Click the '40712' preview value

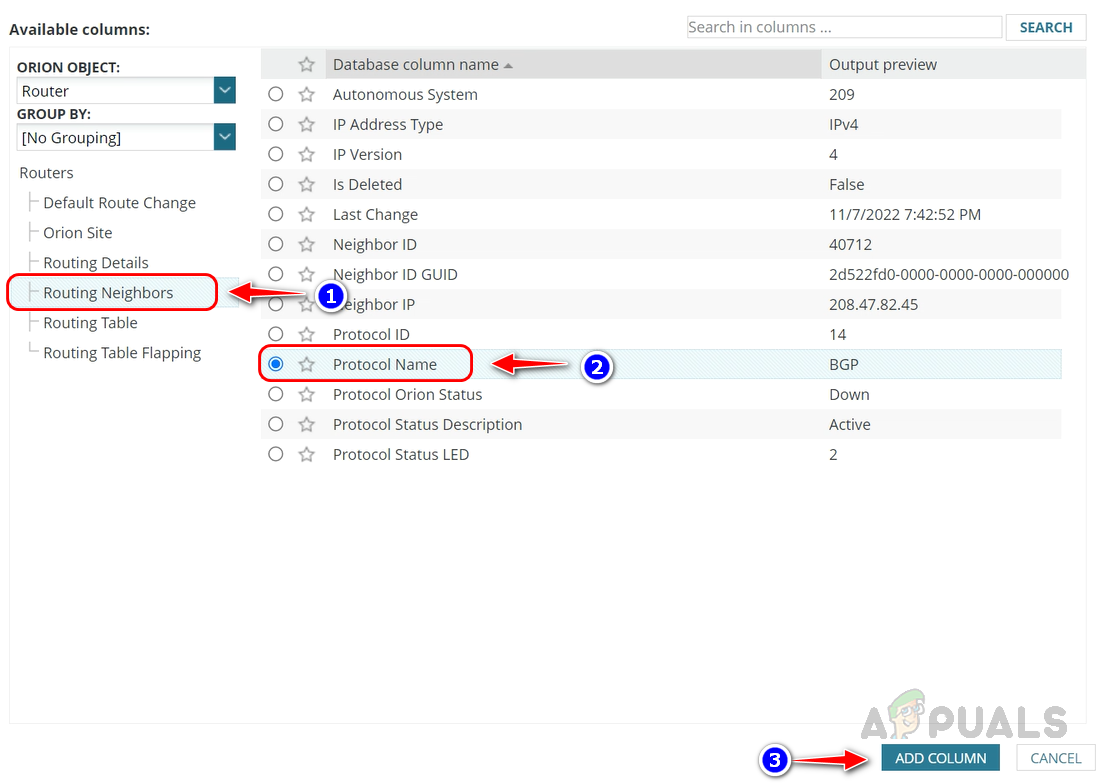(x=850, y=245)
